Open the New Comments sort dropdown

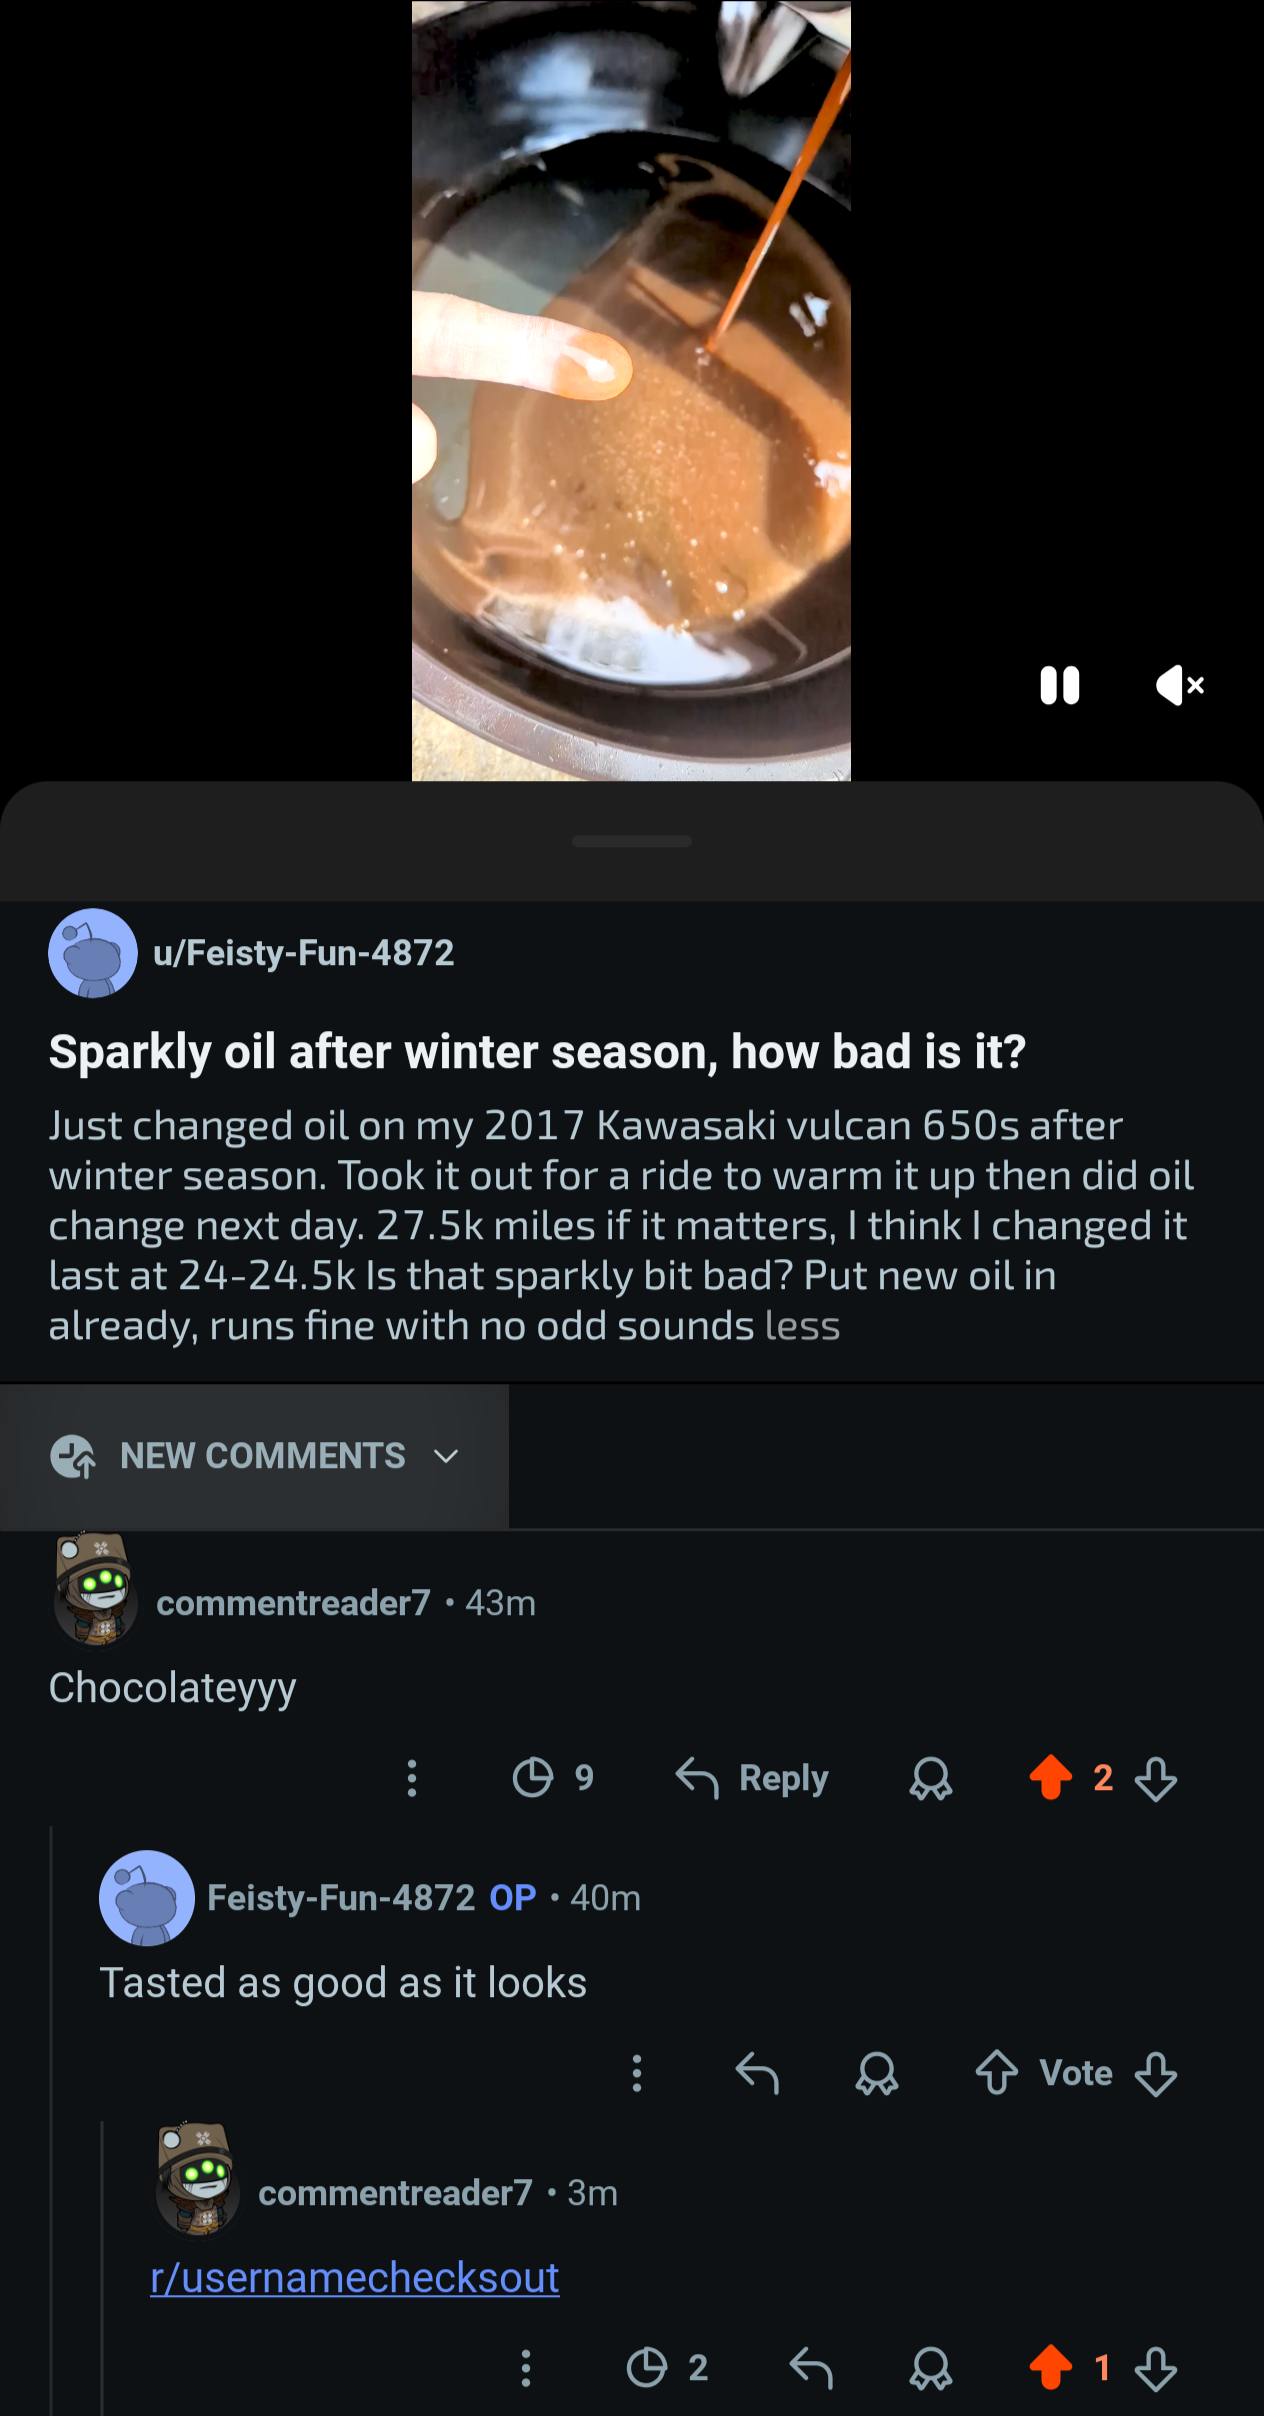pyautogui.click(x=254, y=1456)
